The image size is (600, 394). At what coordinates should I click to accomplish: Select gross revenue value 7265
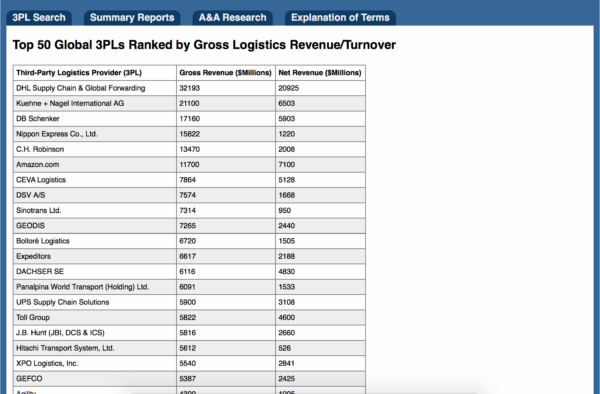188,226
